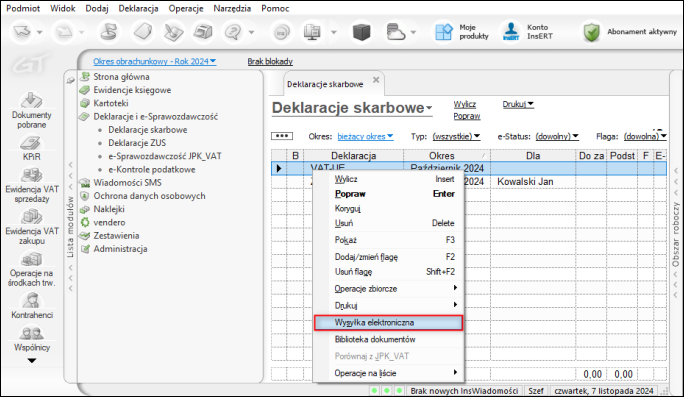Open Operacje na środkach trw. icon
The image size is (684, 397).
tap(31, 259)
